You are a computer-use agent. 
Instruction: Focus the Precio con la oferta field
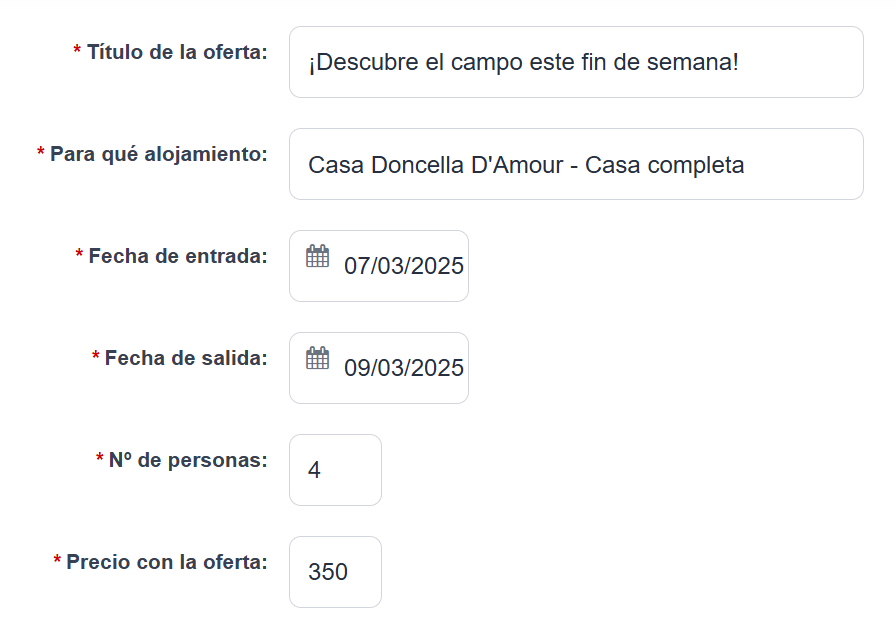click(335, 572)
